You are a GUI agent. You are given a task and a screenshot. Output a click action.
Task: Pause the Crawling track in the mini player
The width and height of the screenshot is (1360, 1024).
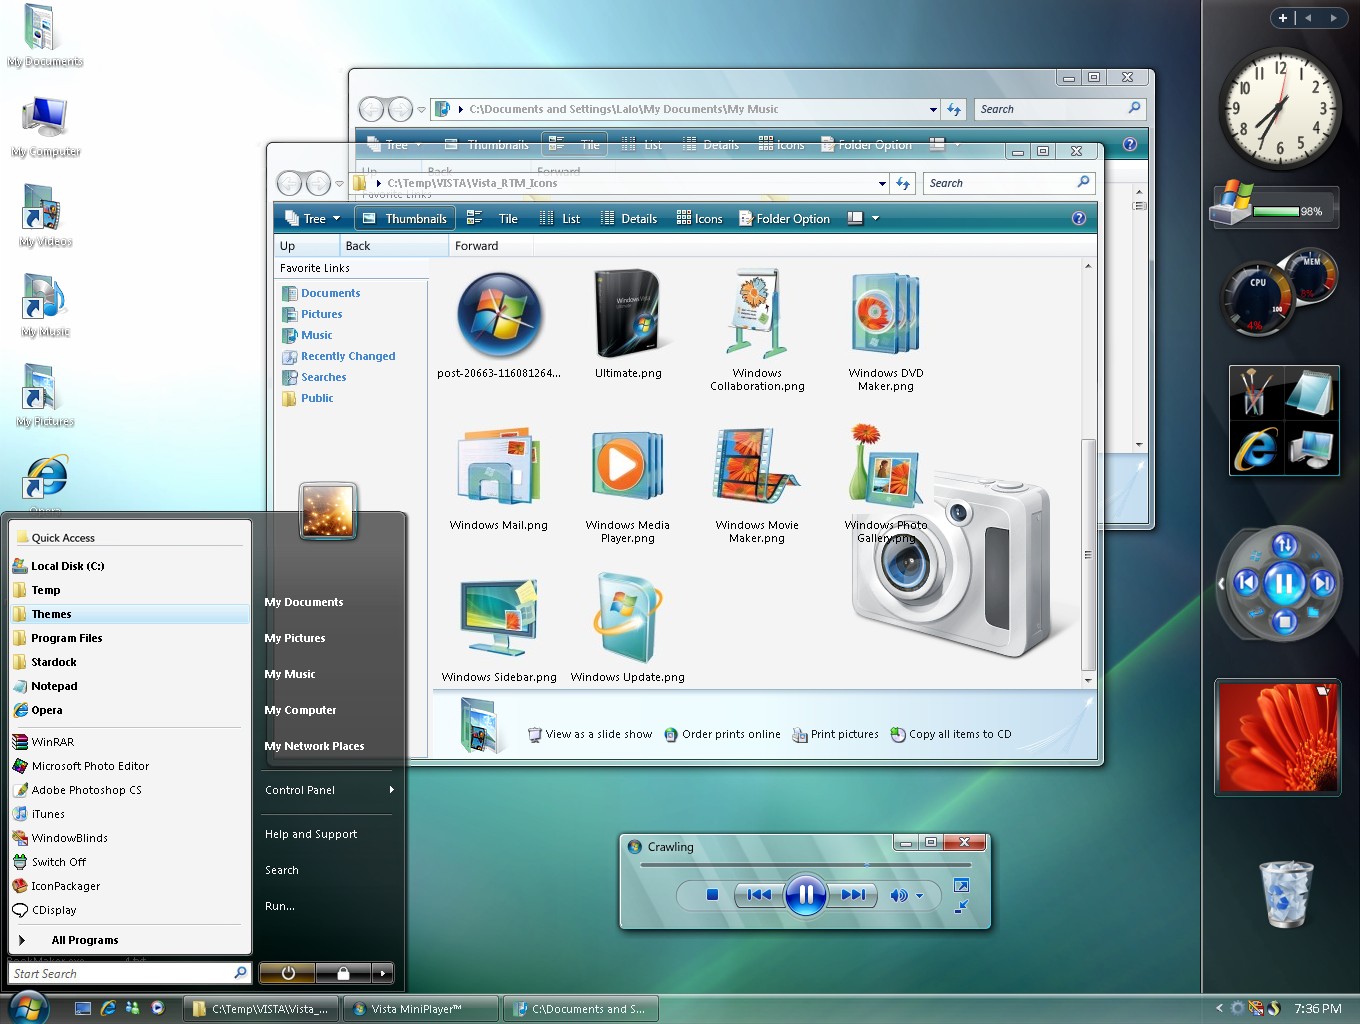806,895
